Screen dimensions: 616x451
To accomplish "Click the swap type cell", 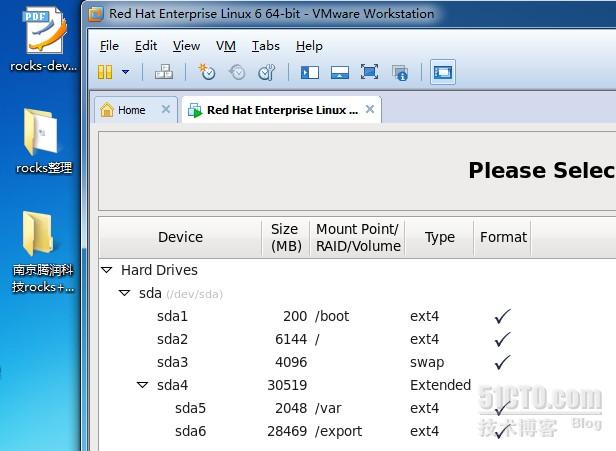I will (x=427, y=363).
